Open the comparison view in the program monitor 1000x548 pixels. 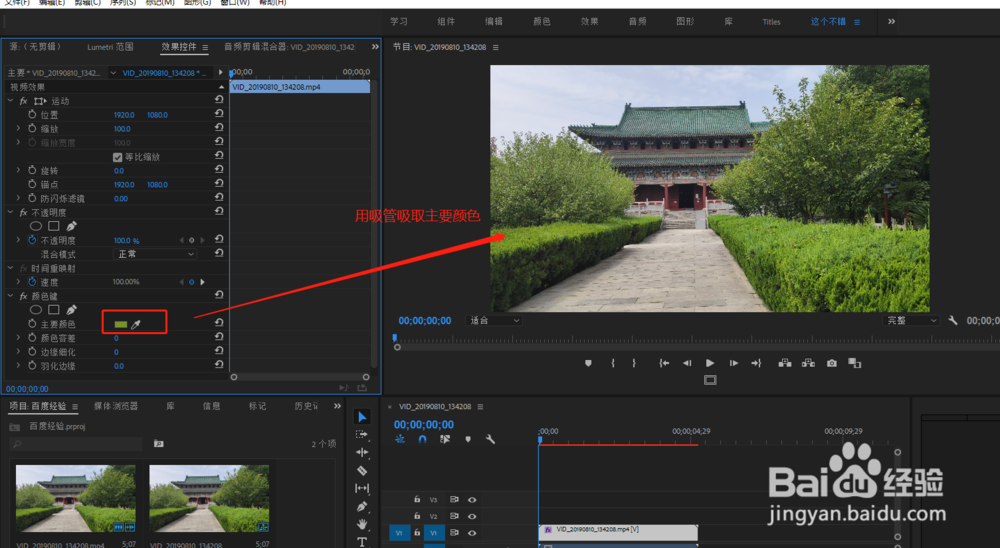pos(855,363)
